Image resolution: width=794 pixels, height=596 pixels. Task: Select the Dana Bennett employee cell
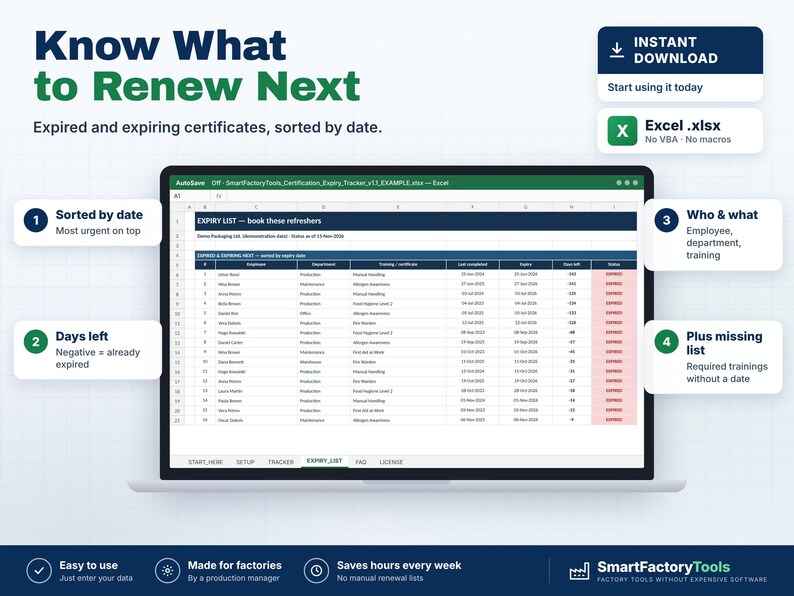point(256,362)
